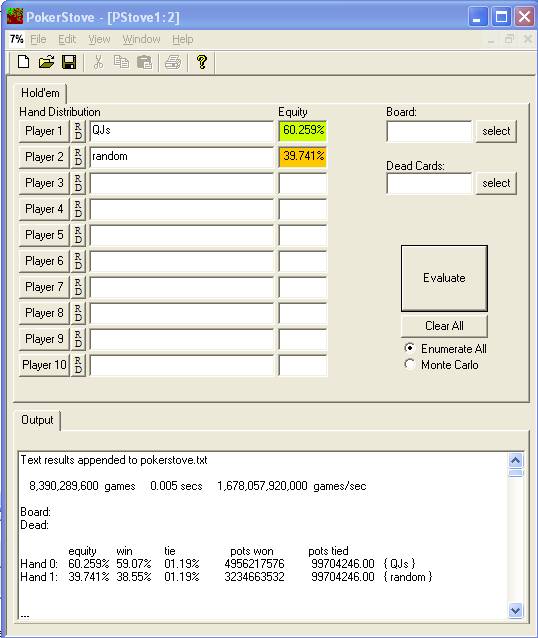Click the Clear All button
538x638 pixels.
(x=444, y=326)
